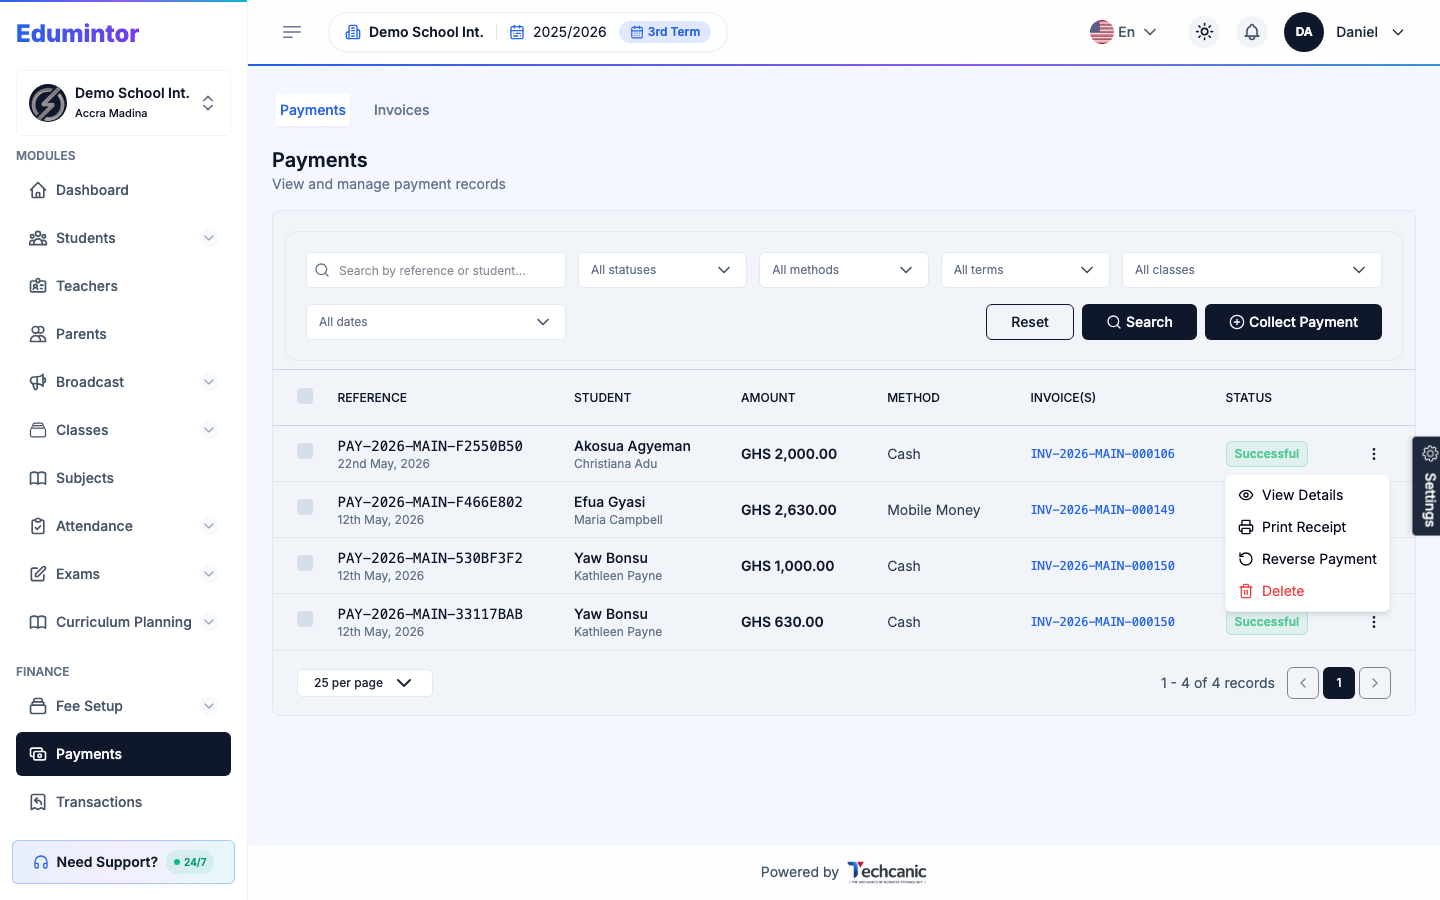Select checkbox for PAY-2026-MAIN-33117BAB
The image size is (1440, 900).
[305, 619]
